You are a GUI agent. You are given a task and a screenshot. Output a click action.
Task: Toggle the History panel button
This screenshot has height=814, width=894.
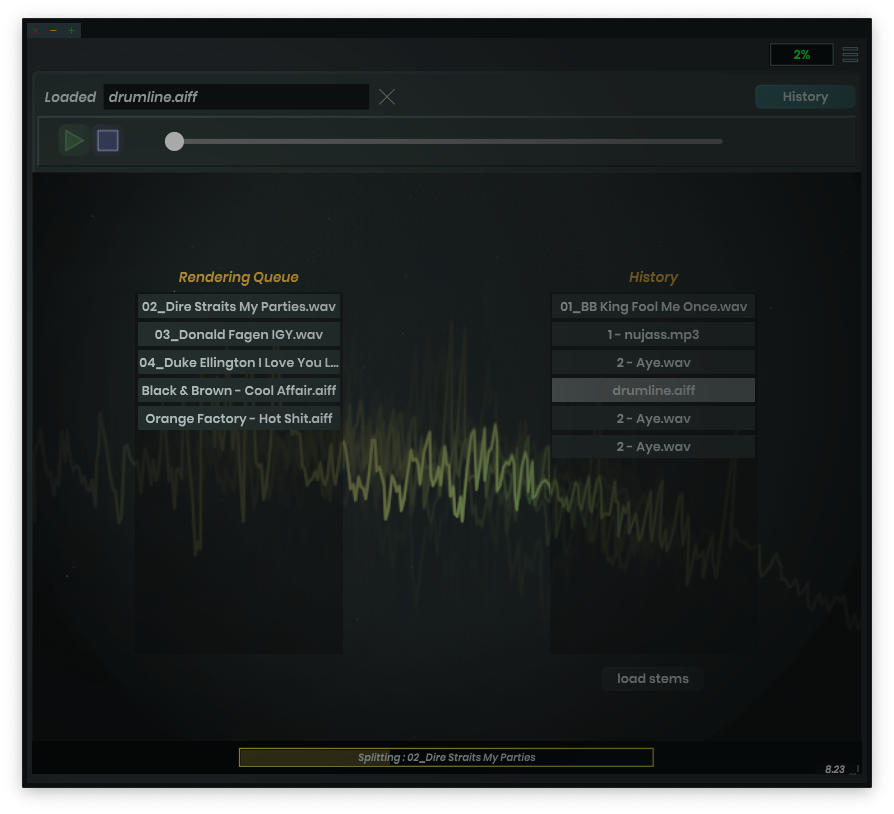coord(805,97)
